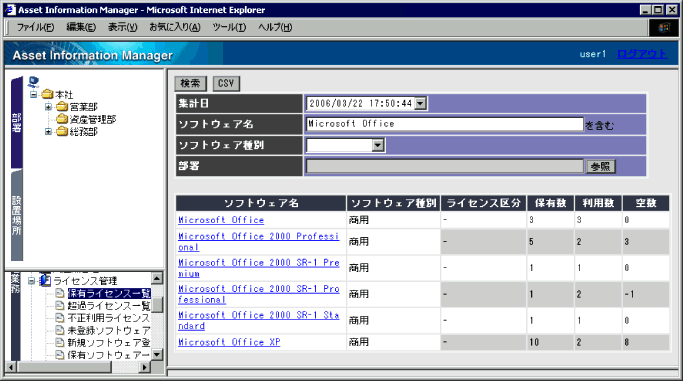Open Microsoft Office 2000 Professional link
This screenshot has width=683, height=381.
pos(258,242)
